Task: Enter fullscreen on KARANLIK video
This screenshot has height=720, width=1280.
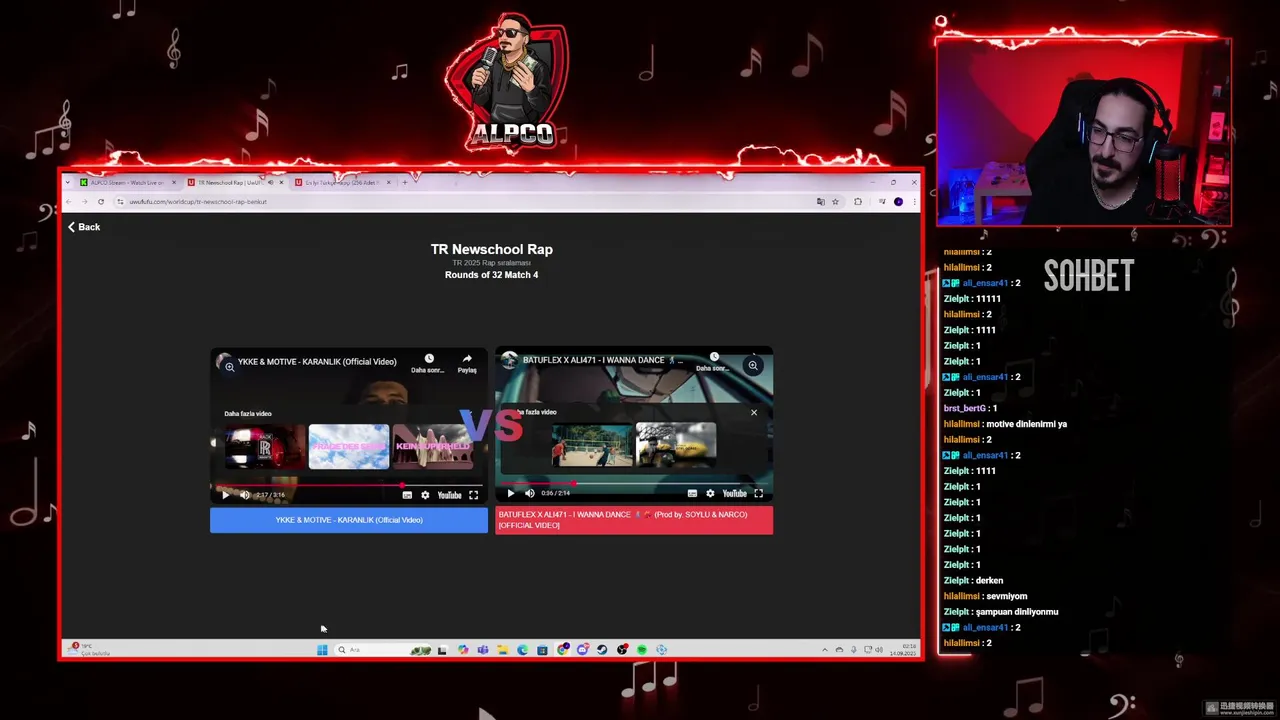Action: pyautogui.click(x=473, y=495)
